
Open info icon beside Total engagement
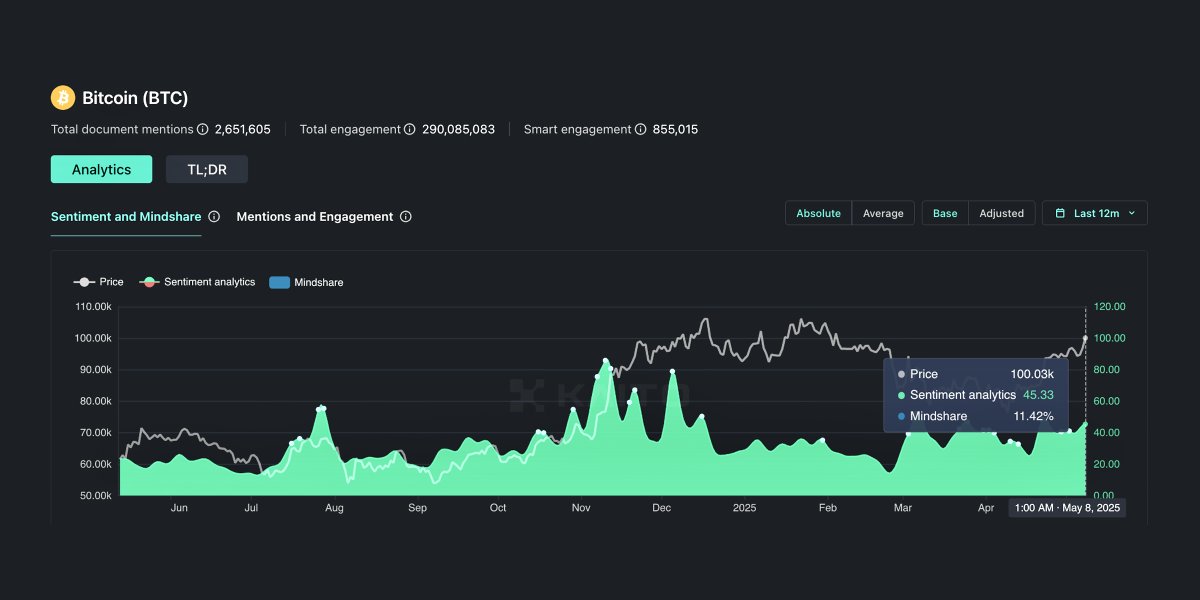410,129
